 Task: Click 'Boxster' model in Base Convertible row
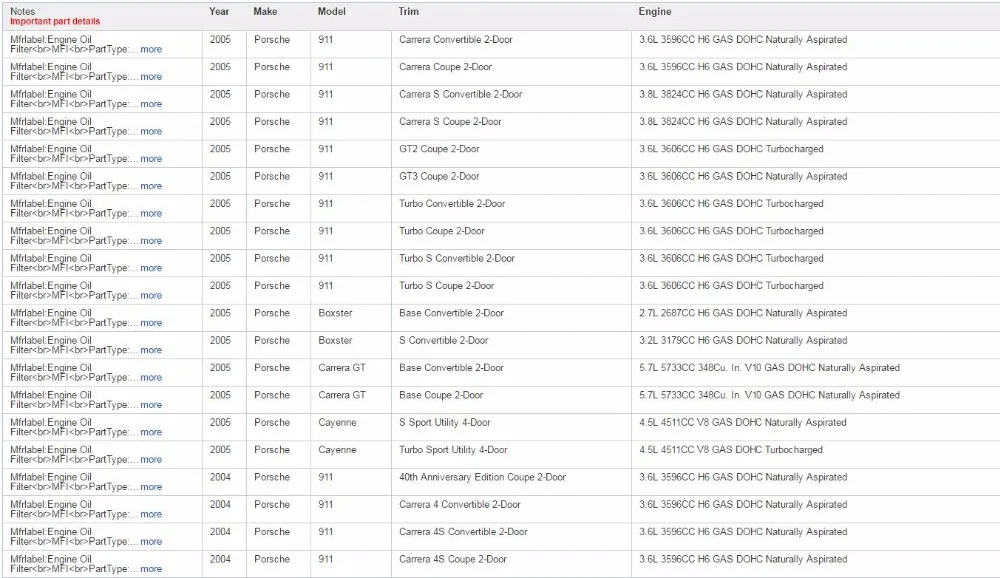pyautogui.click(x=335, y=313)
